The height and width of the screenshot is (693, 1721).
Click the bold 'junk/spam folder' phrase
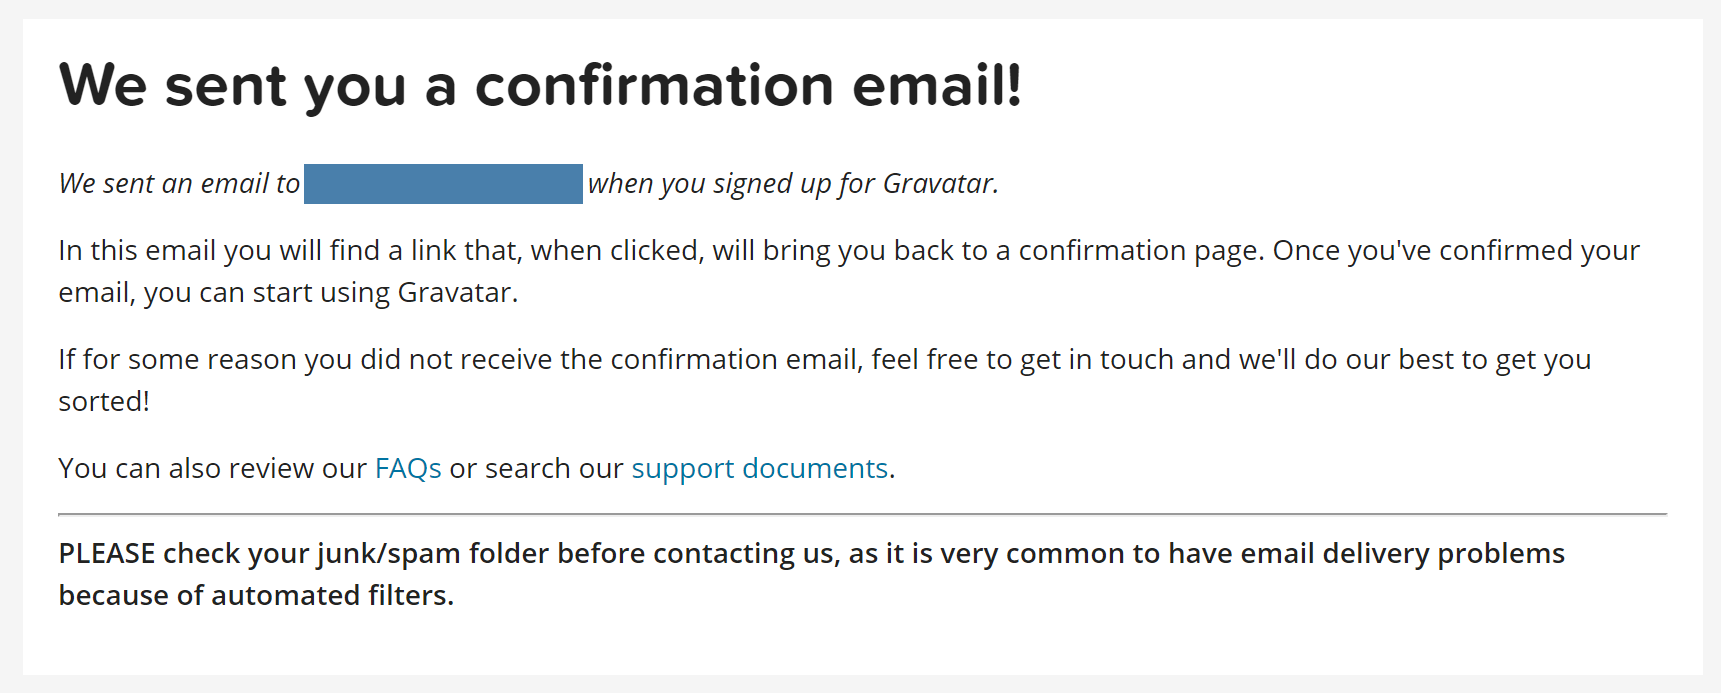433,553
